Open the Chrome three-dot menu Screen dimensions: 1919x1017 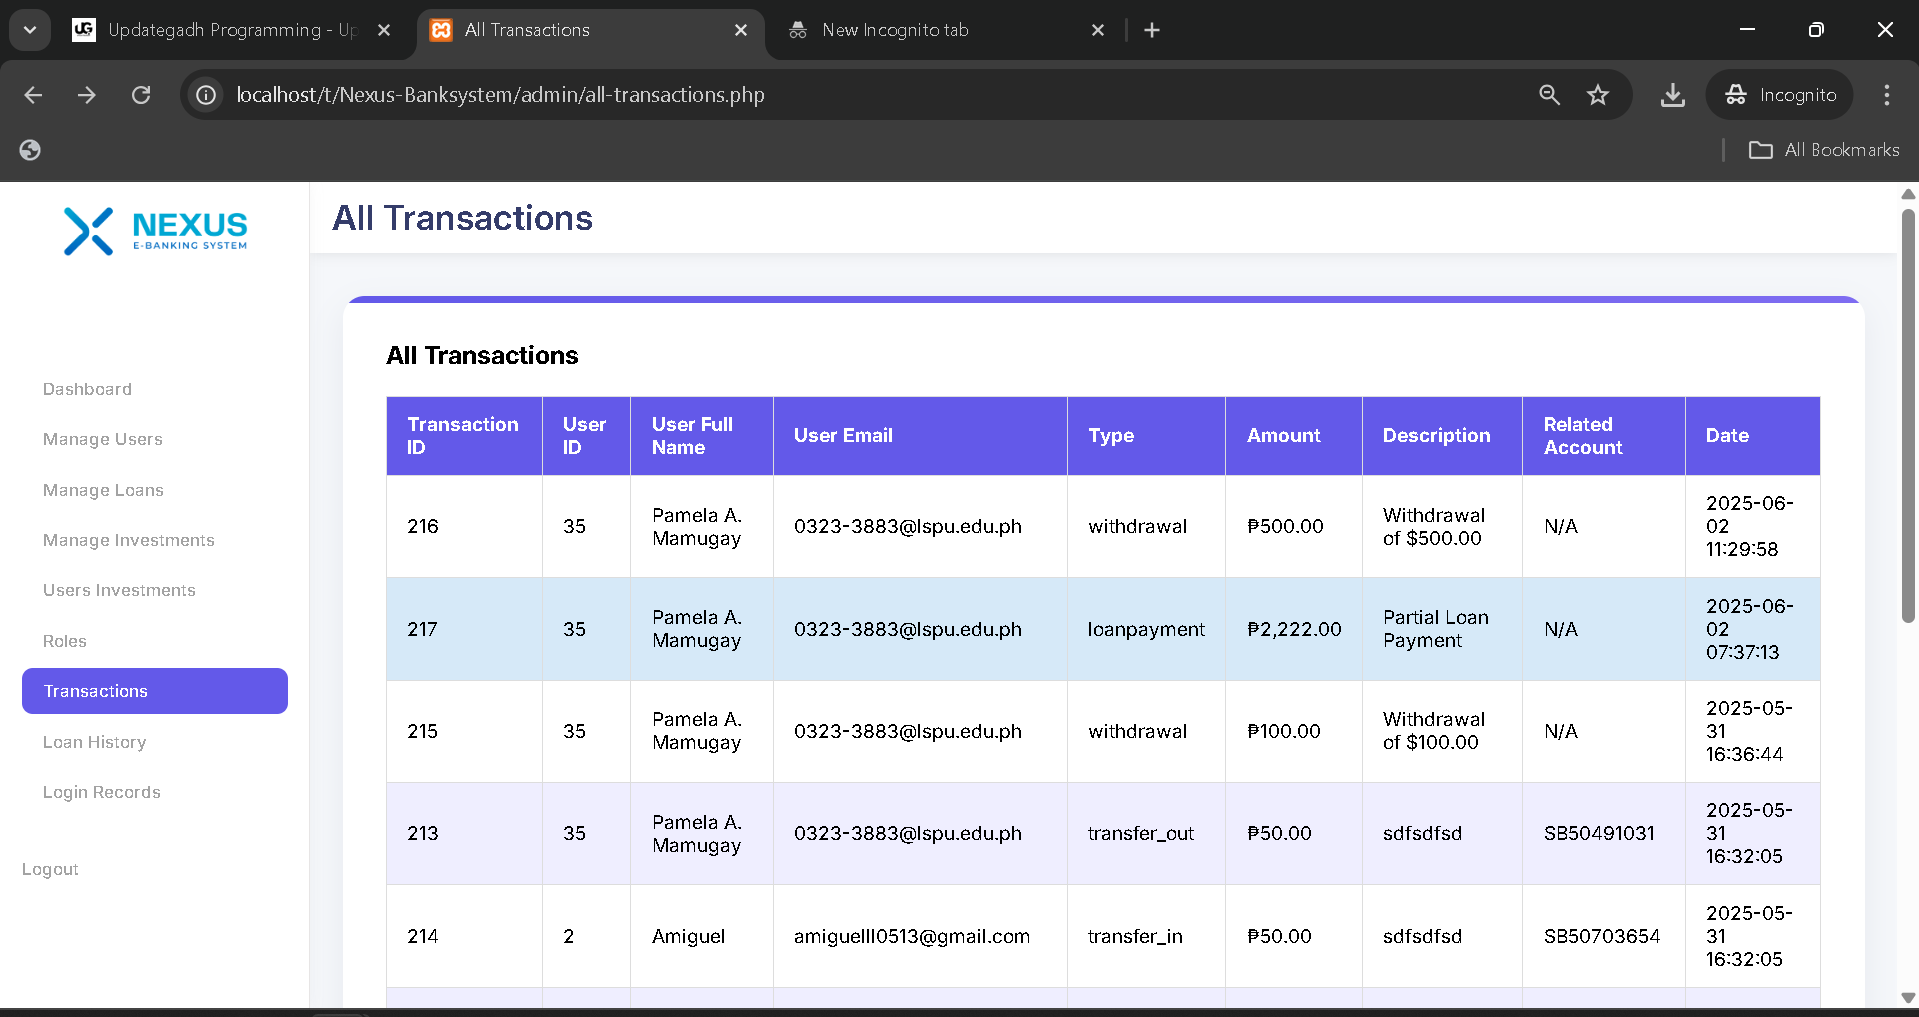[x=1886, y=95]
